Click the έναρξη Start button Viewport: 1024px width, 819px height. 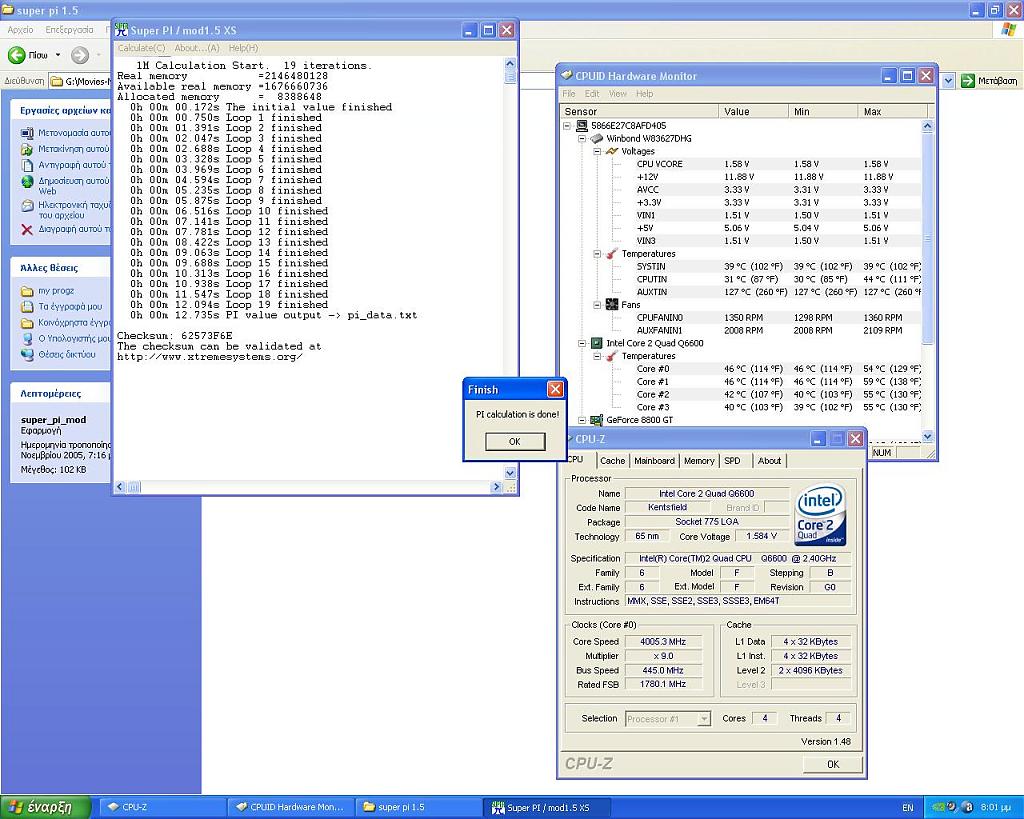(x=46, y=807)
